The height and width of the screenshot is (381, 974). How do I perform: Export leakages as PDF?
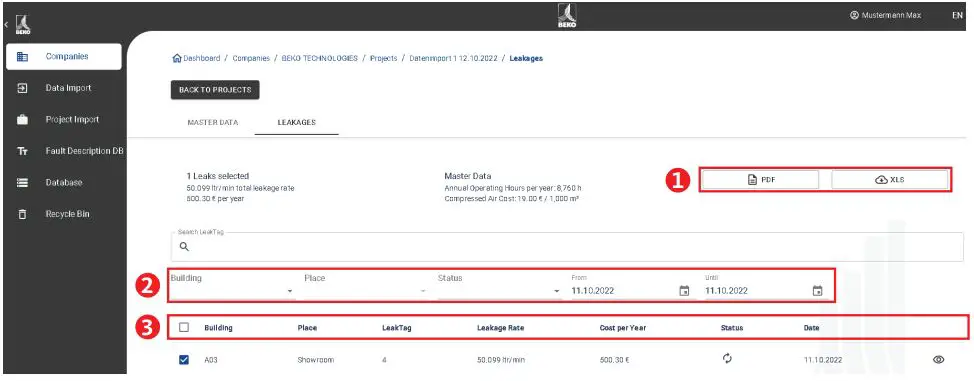762,180
